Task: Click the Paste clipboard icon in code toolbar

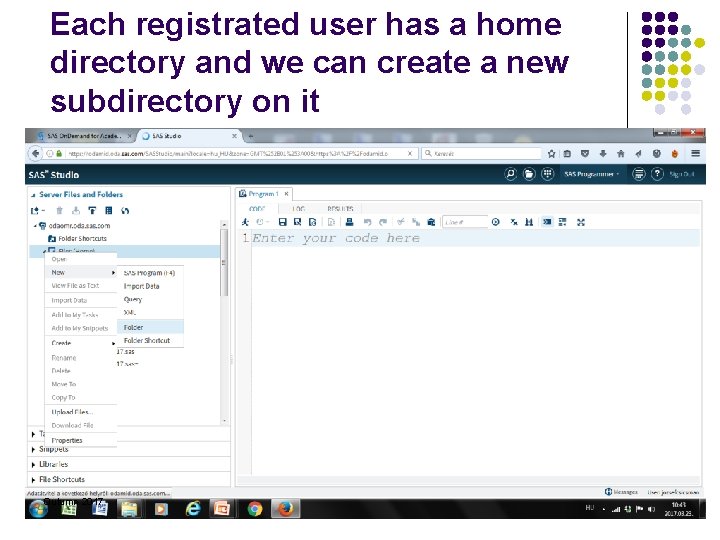Action: (x=431, y=222)
